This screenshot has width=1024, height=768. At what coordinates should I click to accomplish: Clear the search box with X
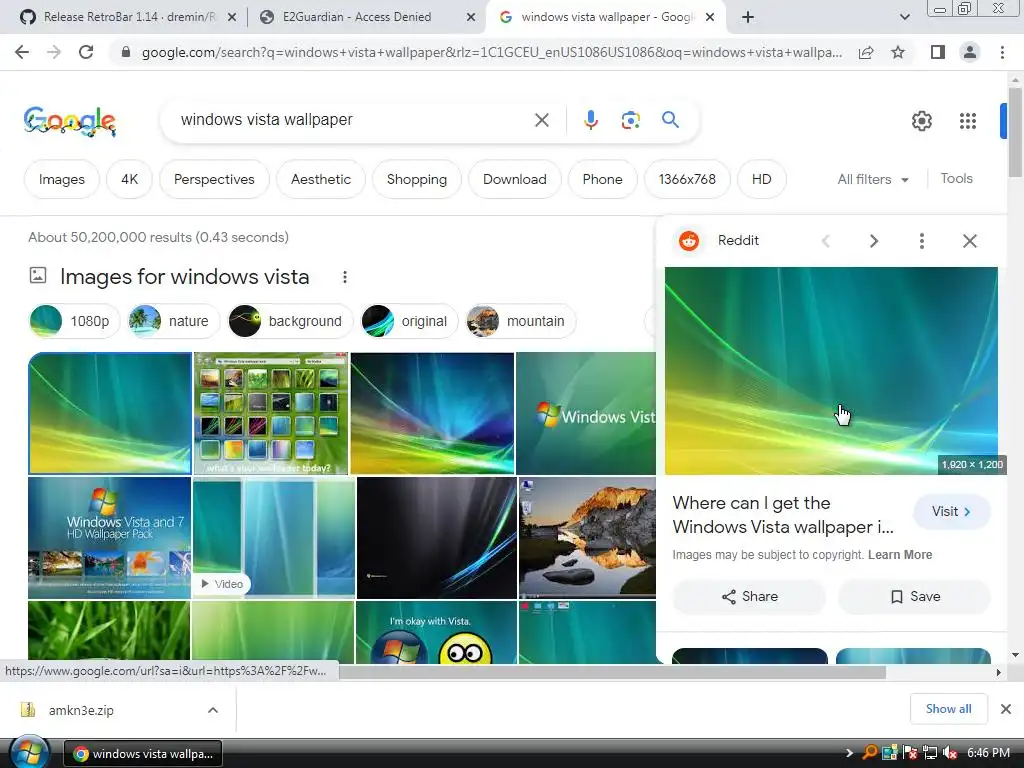pos(541,120)
